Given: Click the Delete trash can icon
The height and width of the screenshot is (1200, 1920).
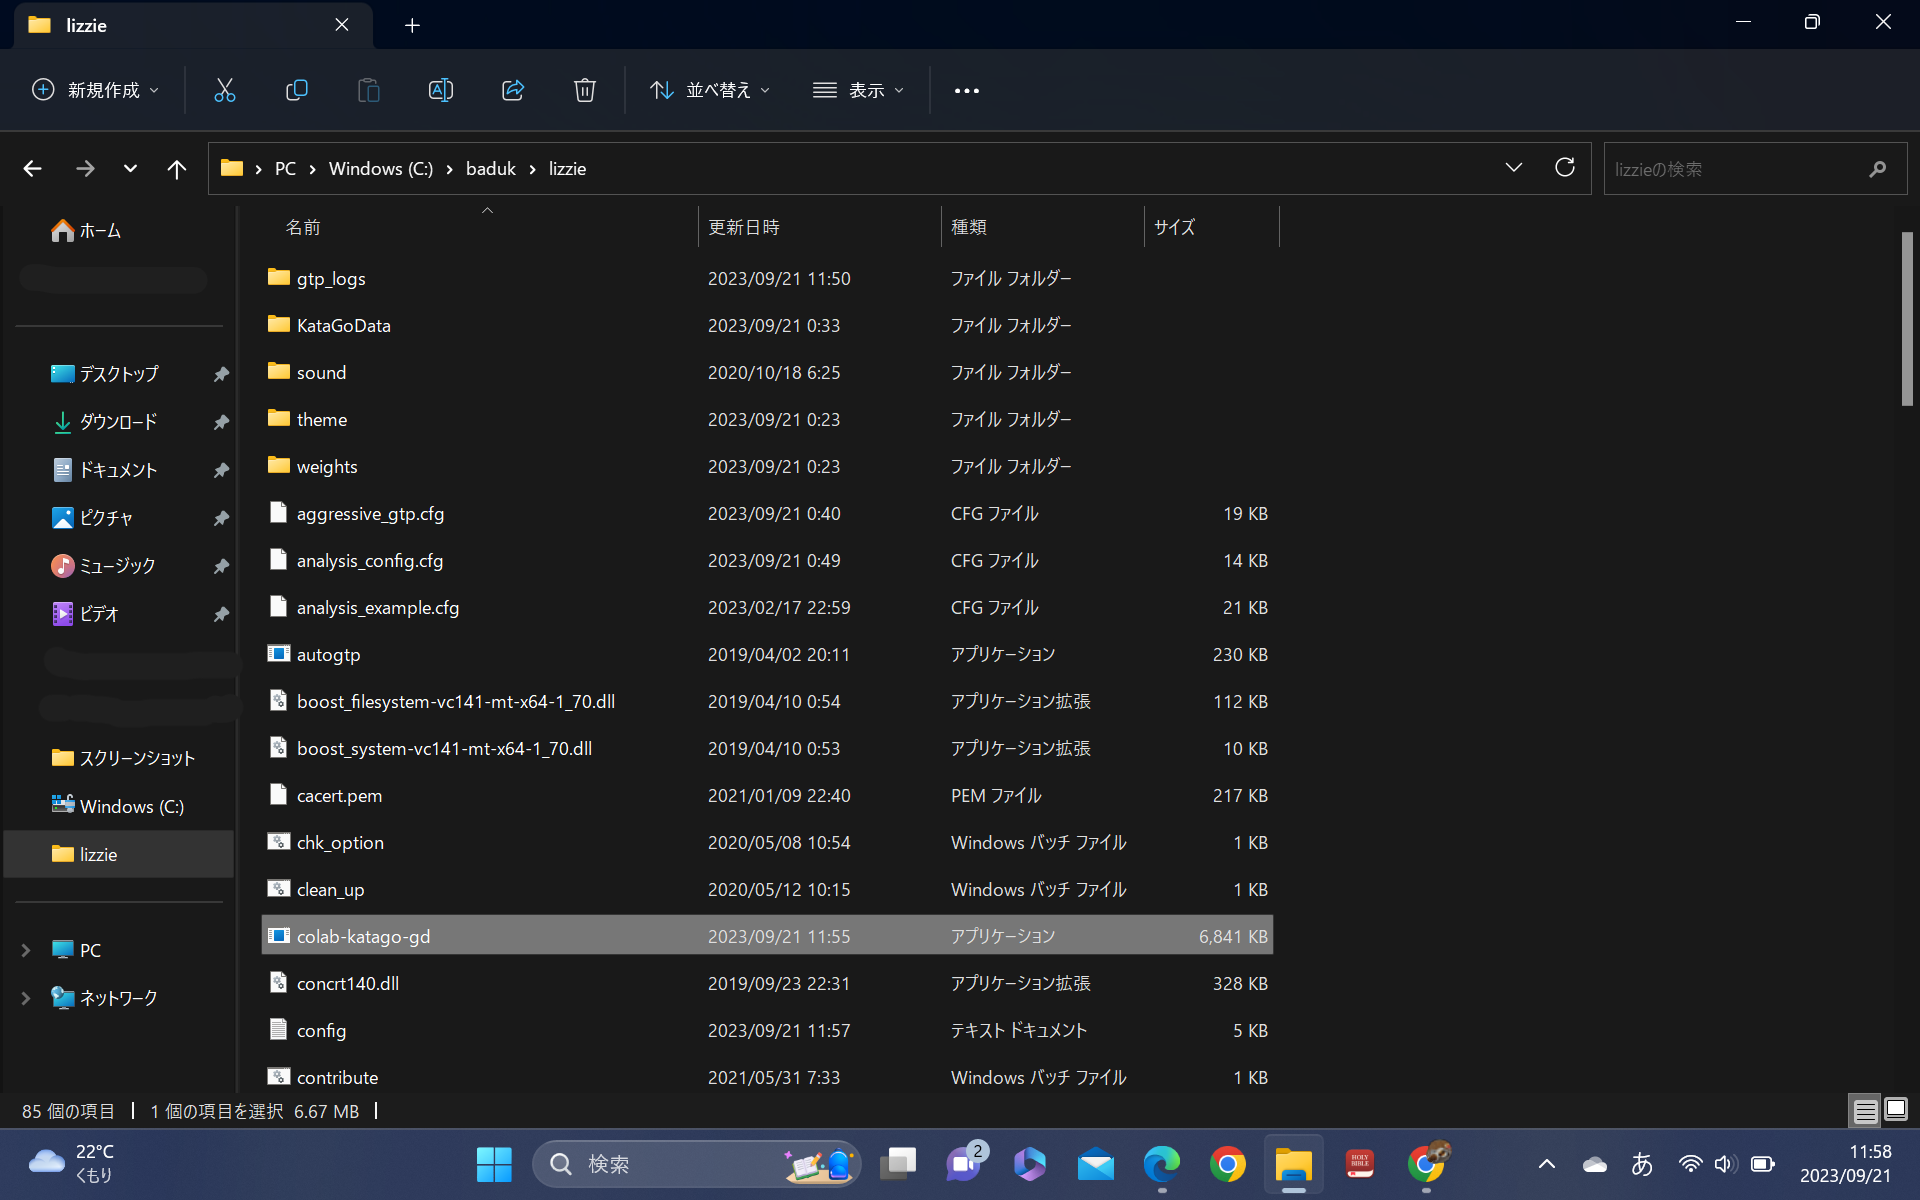Looking at the screenshot, I should click(585, 90).
